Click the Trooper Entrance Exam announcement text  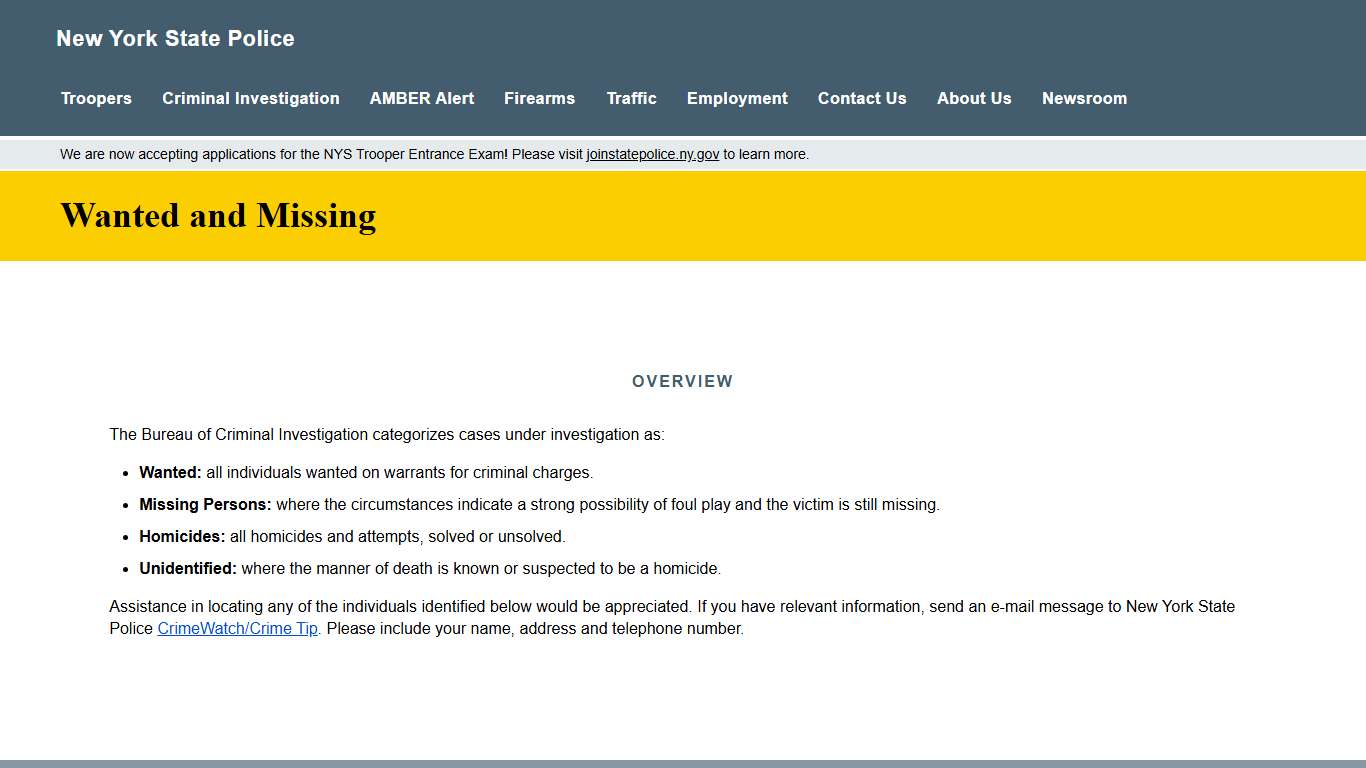tap(320, 154)
